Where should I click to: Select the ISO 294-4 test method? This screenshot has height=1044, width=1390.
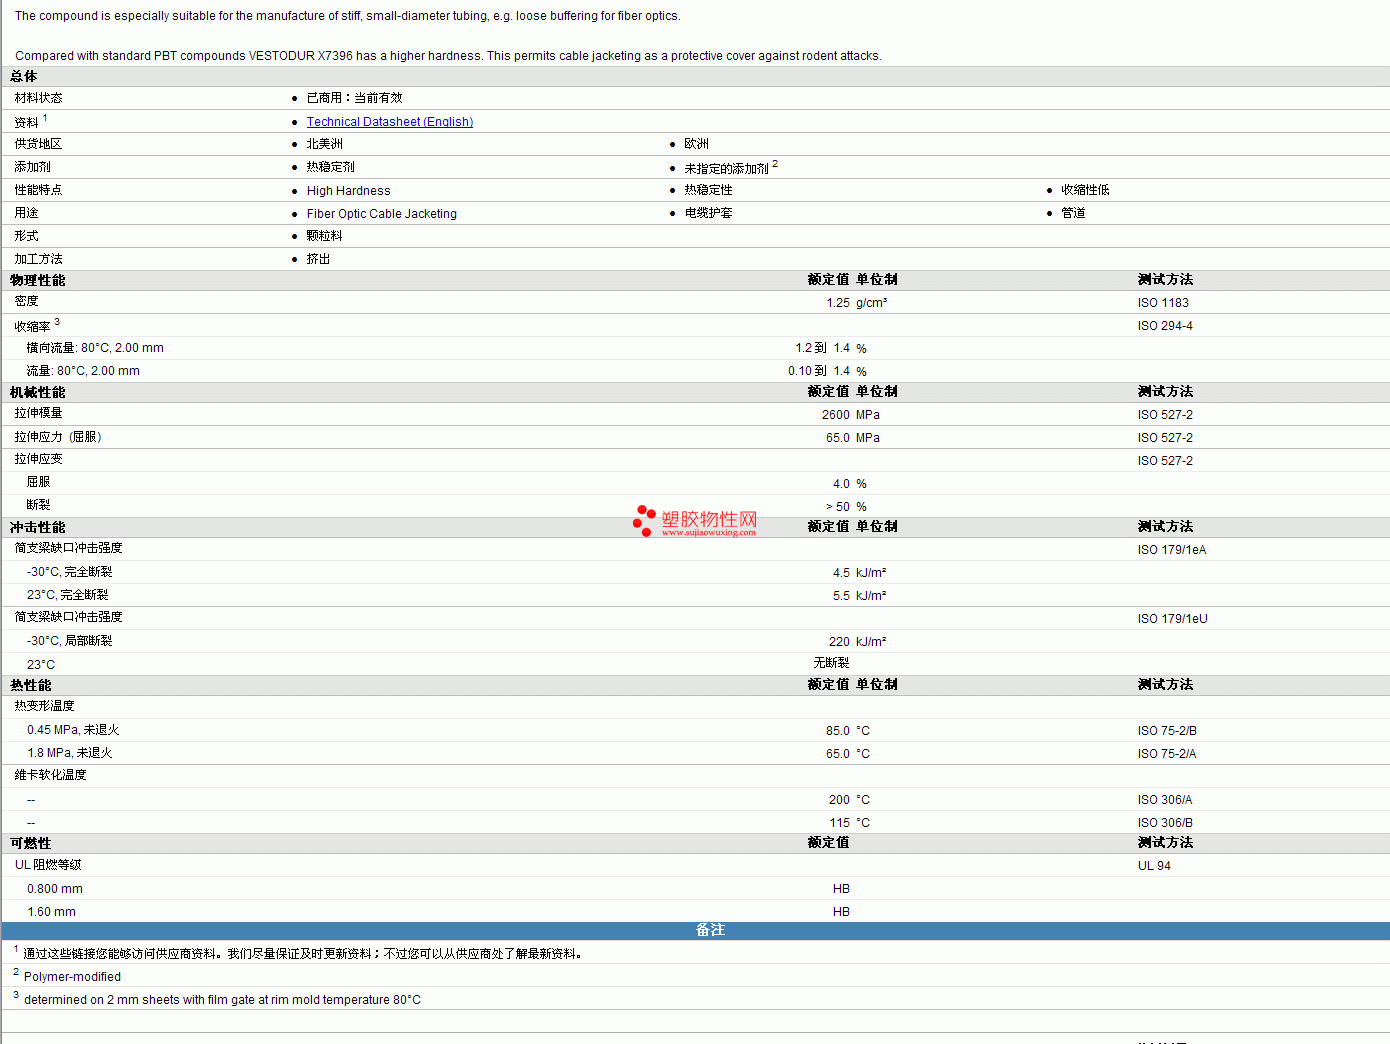1166,326
